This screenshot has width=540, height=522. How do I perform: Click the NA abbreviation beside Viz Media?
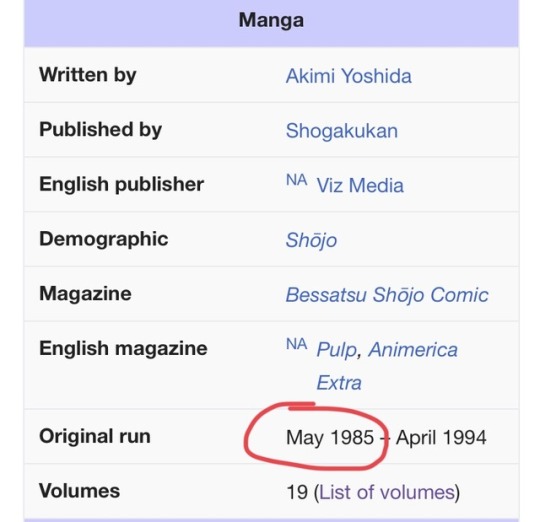point(297,180)
